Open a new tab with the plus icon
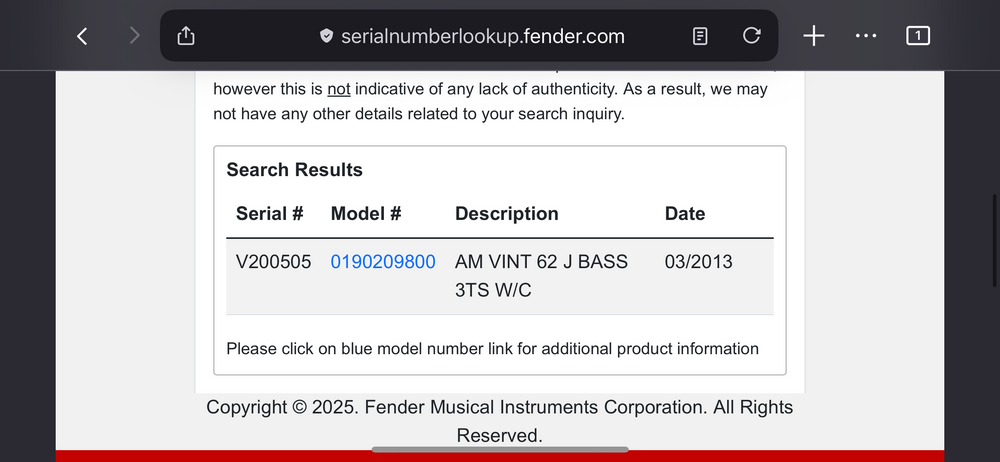Viewport: 1000px width, 462px height. tap(814, 36)
